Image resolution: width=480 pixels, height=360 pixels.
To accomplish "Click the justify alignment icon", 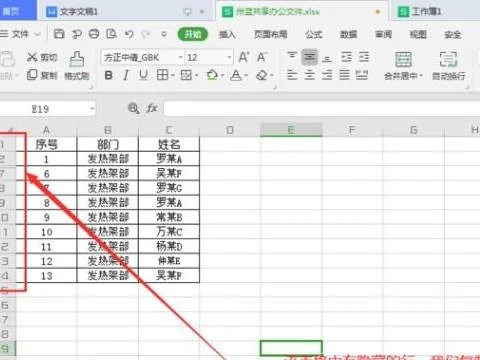I will pyautogui.click(x=345, y=75).
